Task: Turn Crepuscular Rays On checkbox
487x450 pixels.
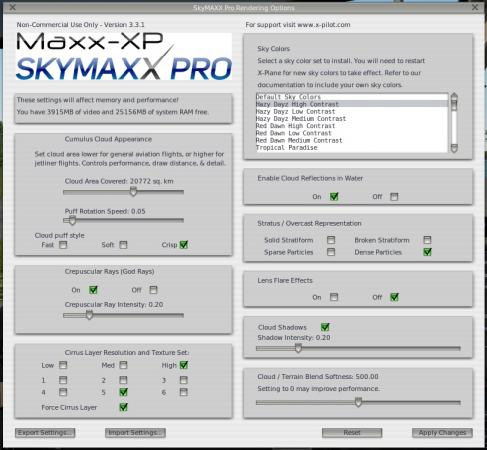Action: 93,290
